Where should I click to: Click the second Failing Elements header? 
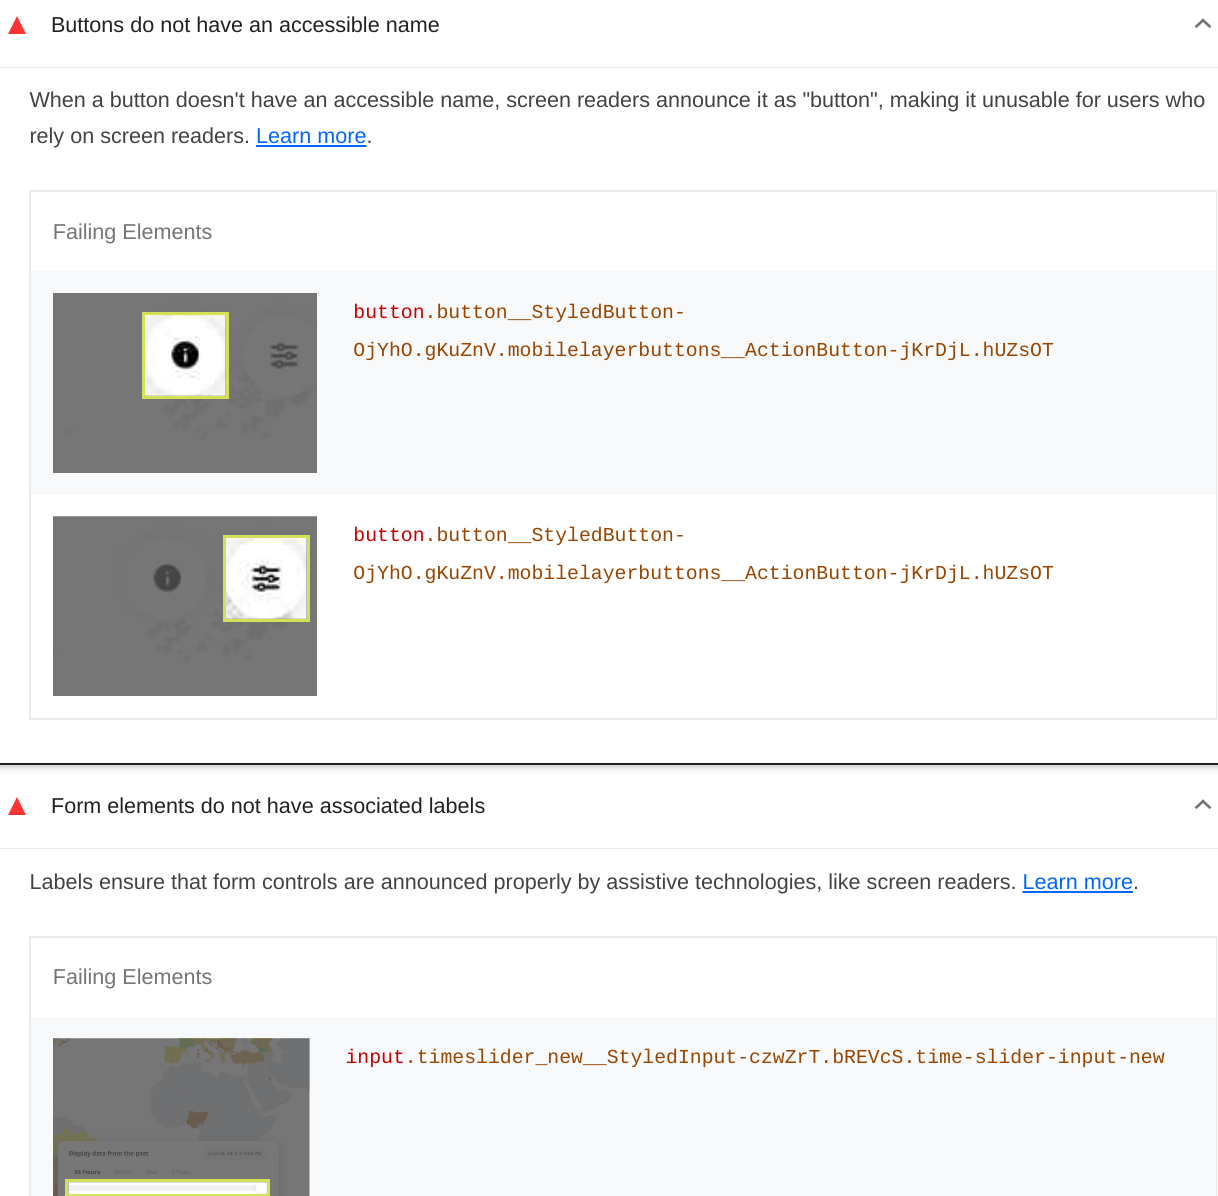132,976
